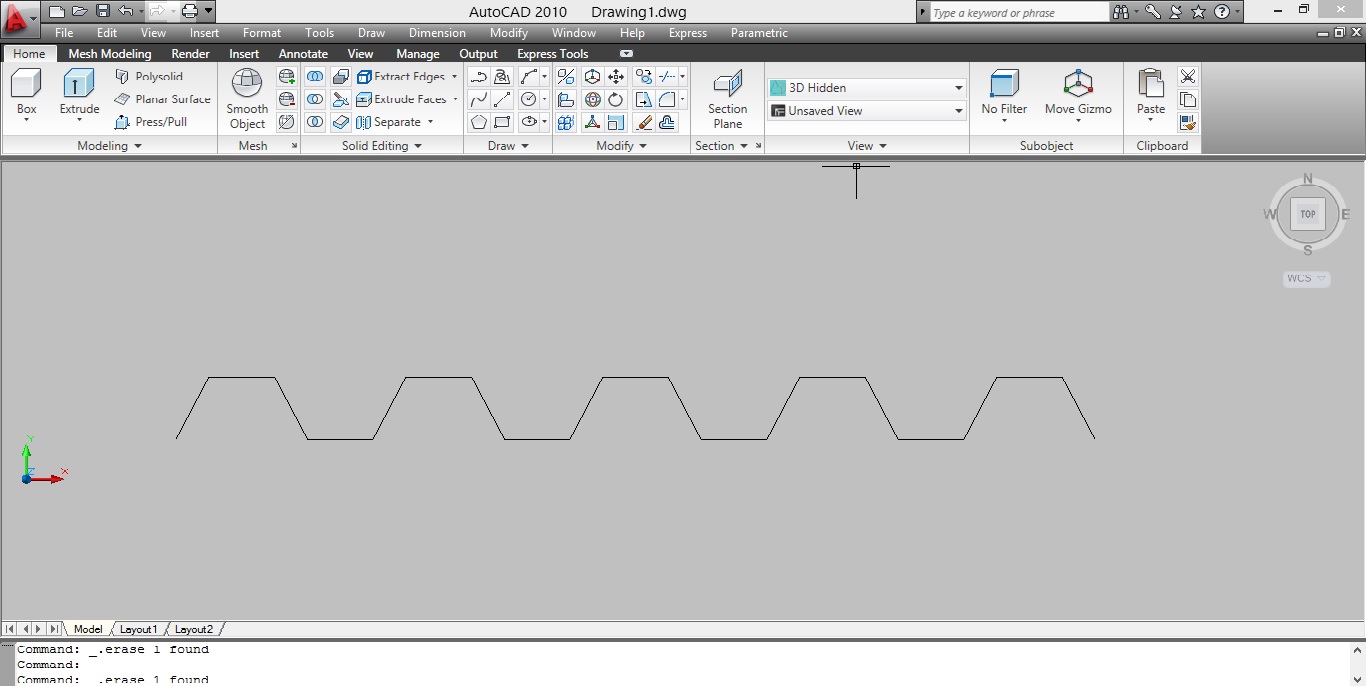Click the Extract Edges tool
1366x686 pixels.
coord(400,76)
